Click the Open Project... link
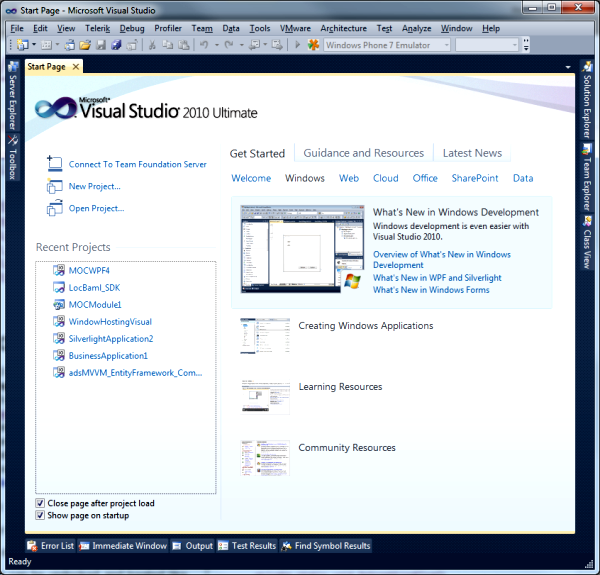 (96, 208)
